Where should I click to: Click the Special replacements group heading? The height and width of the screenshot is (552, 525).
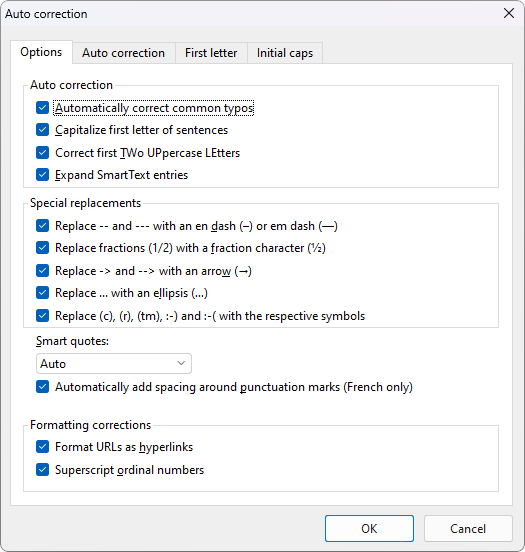pyautogui.click(x=86, y=203)
